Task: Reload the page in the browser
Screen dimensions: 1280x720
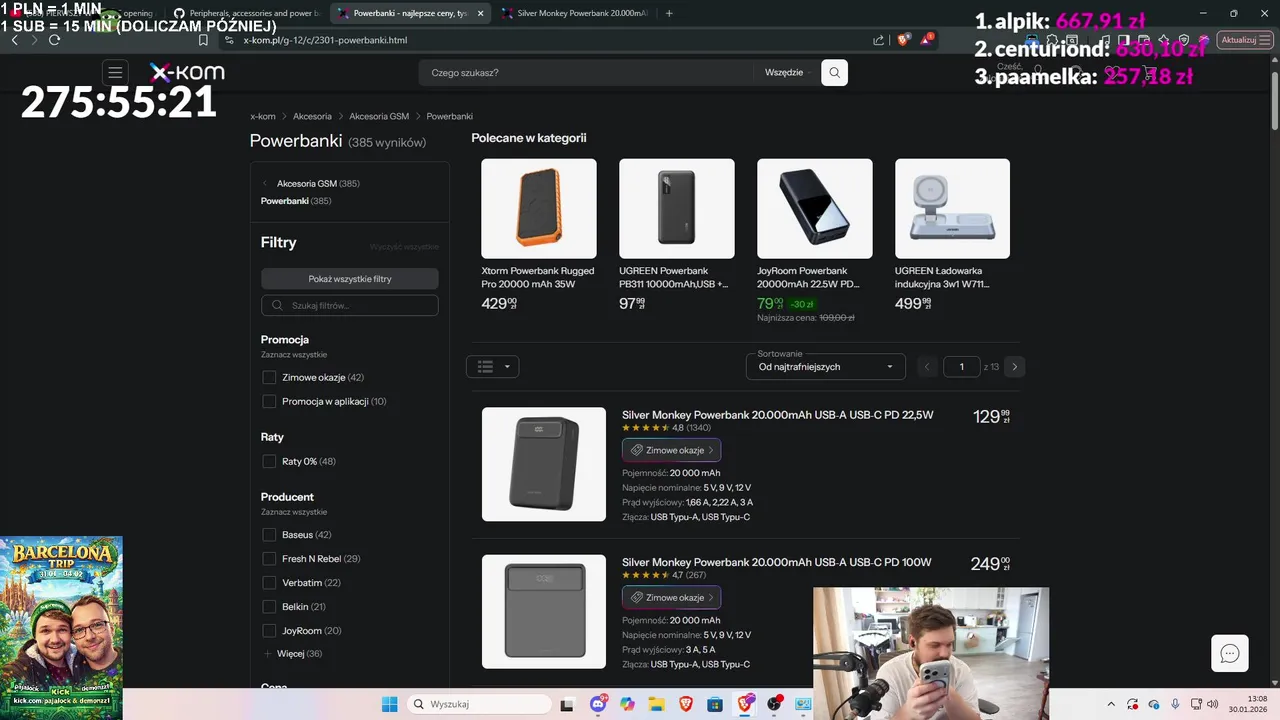Action: tap(54, 40)
